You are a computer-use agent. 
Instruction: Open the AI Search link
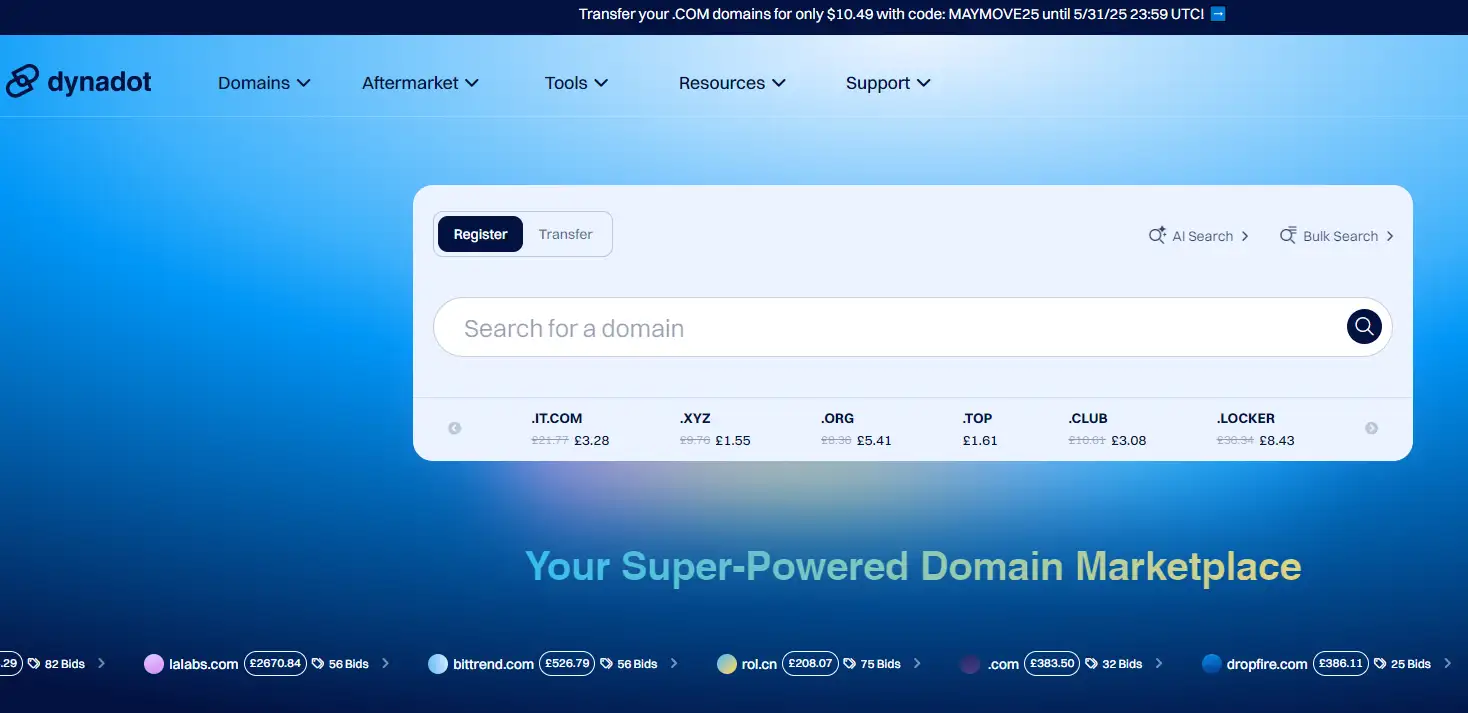[1199, 236]
